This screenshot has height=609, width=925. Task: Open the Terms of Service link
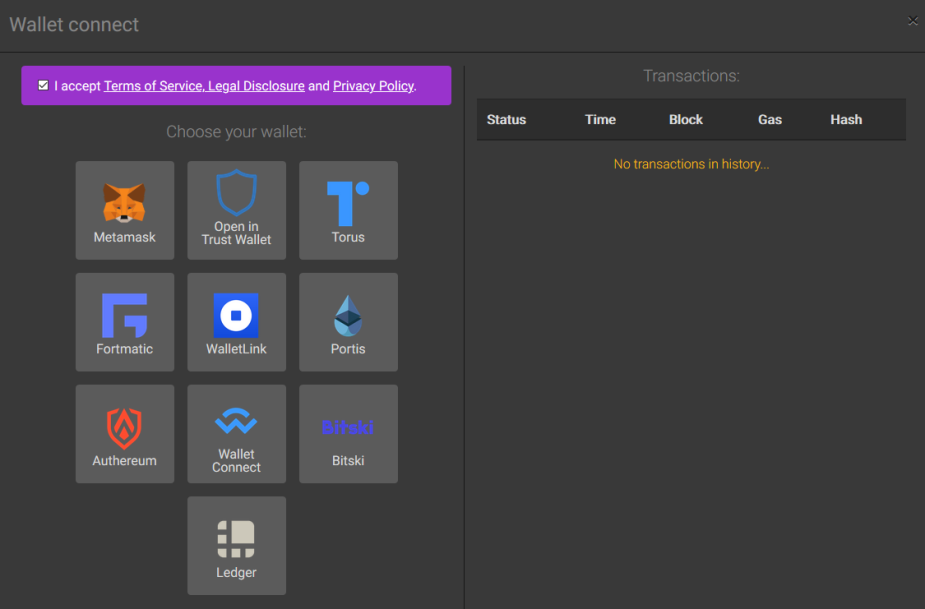(154, 86)
